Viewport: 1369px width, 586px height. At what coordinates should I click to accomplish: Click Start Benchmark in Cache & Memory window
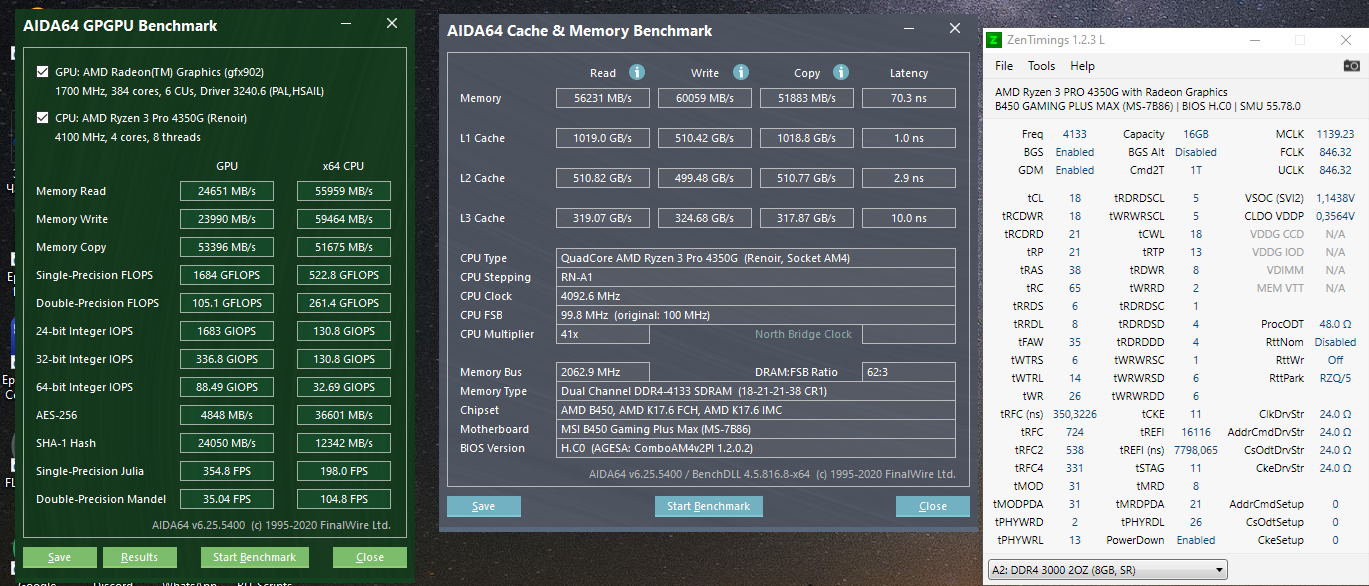click(709, 506)
